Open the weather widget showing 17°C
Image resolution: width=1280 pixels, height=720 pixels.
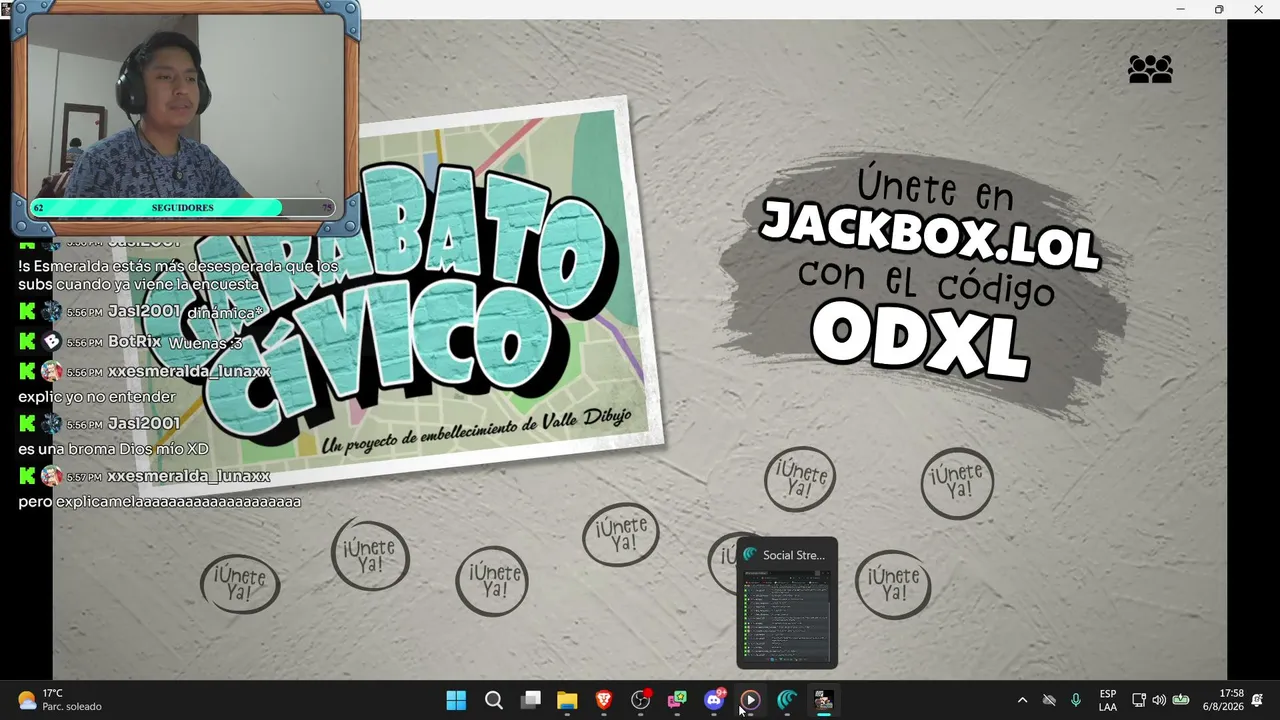60,700
